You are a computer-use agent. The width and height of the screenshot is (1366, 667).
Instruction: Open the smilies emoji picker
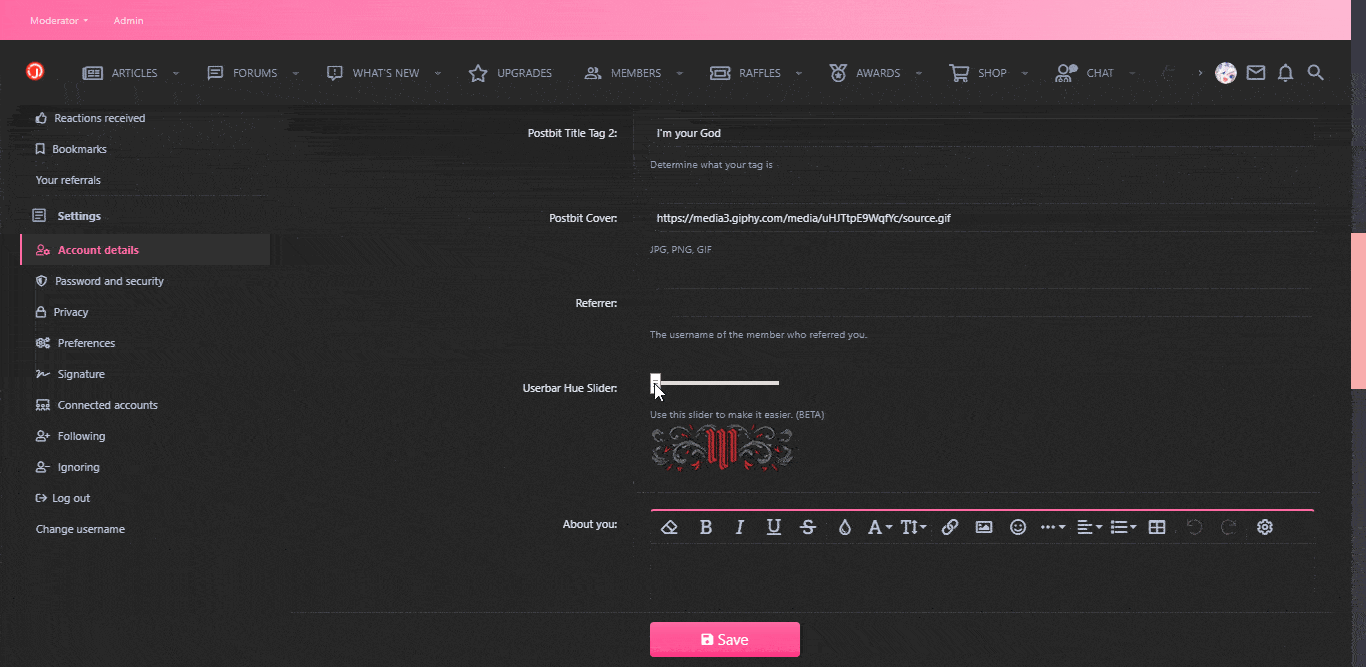(x=1018, y=527)
